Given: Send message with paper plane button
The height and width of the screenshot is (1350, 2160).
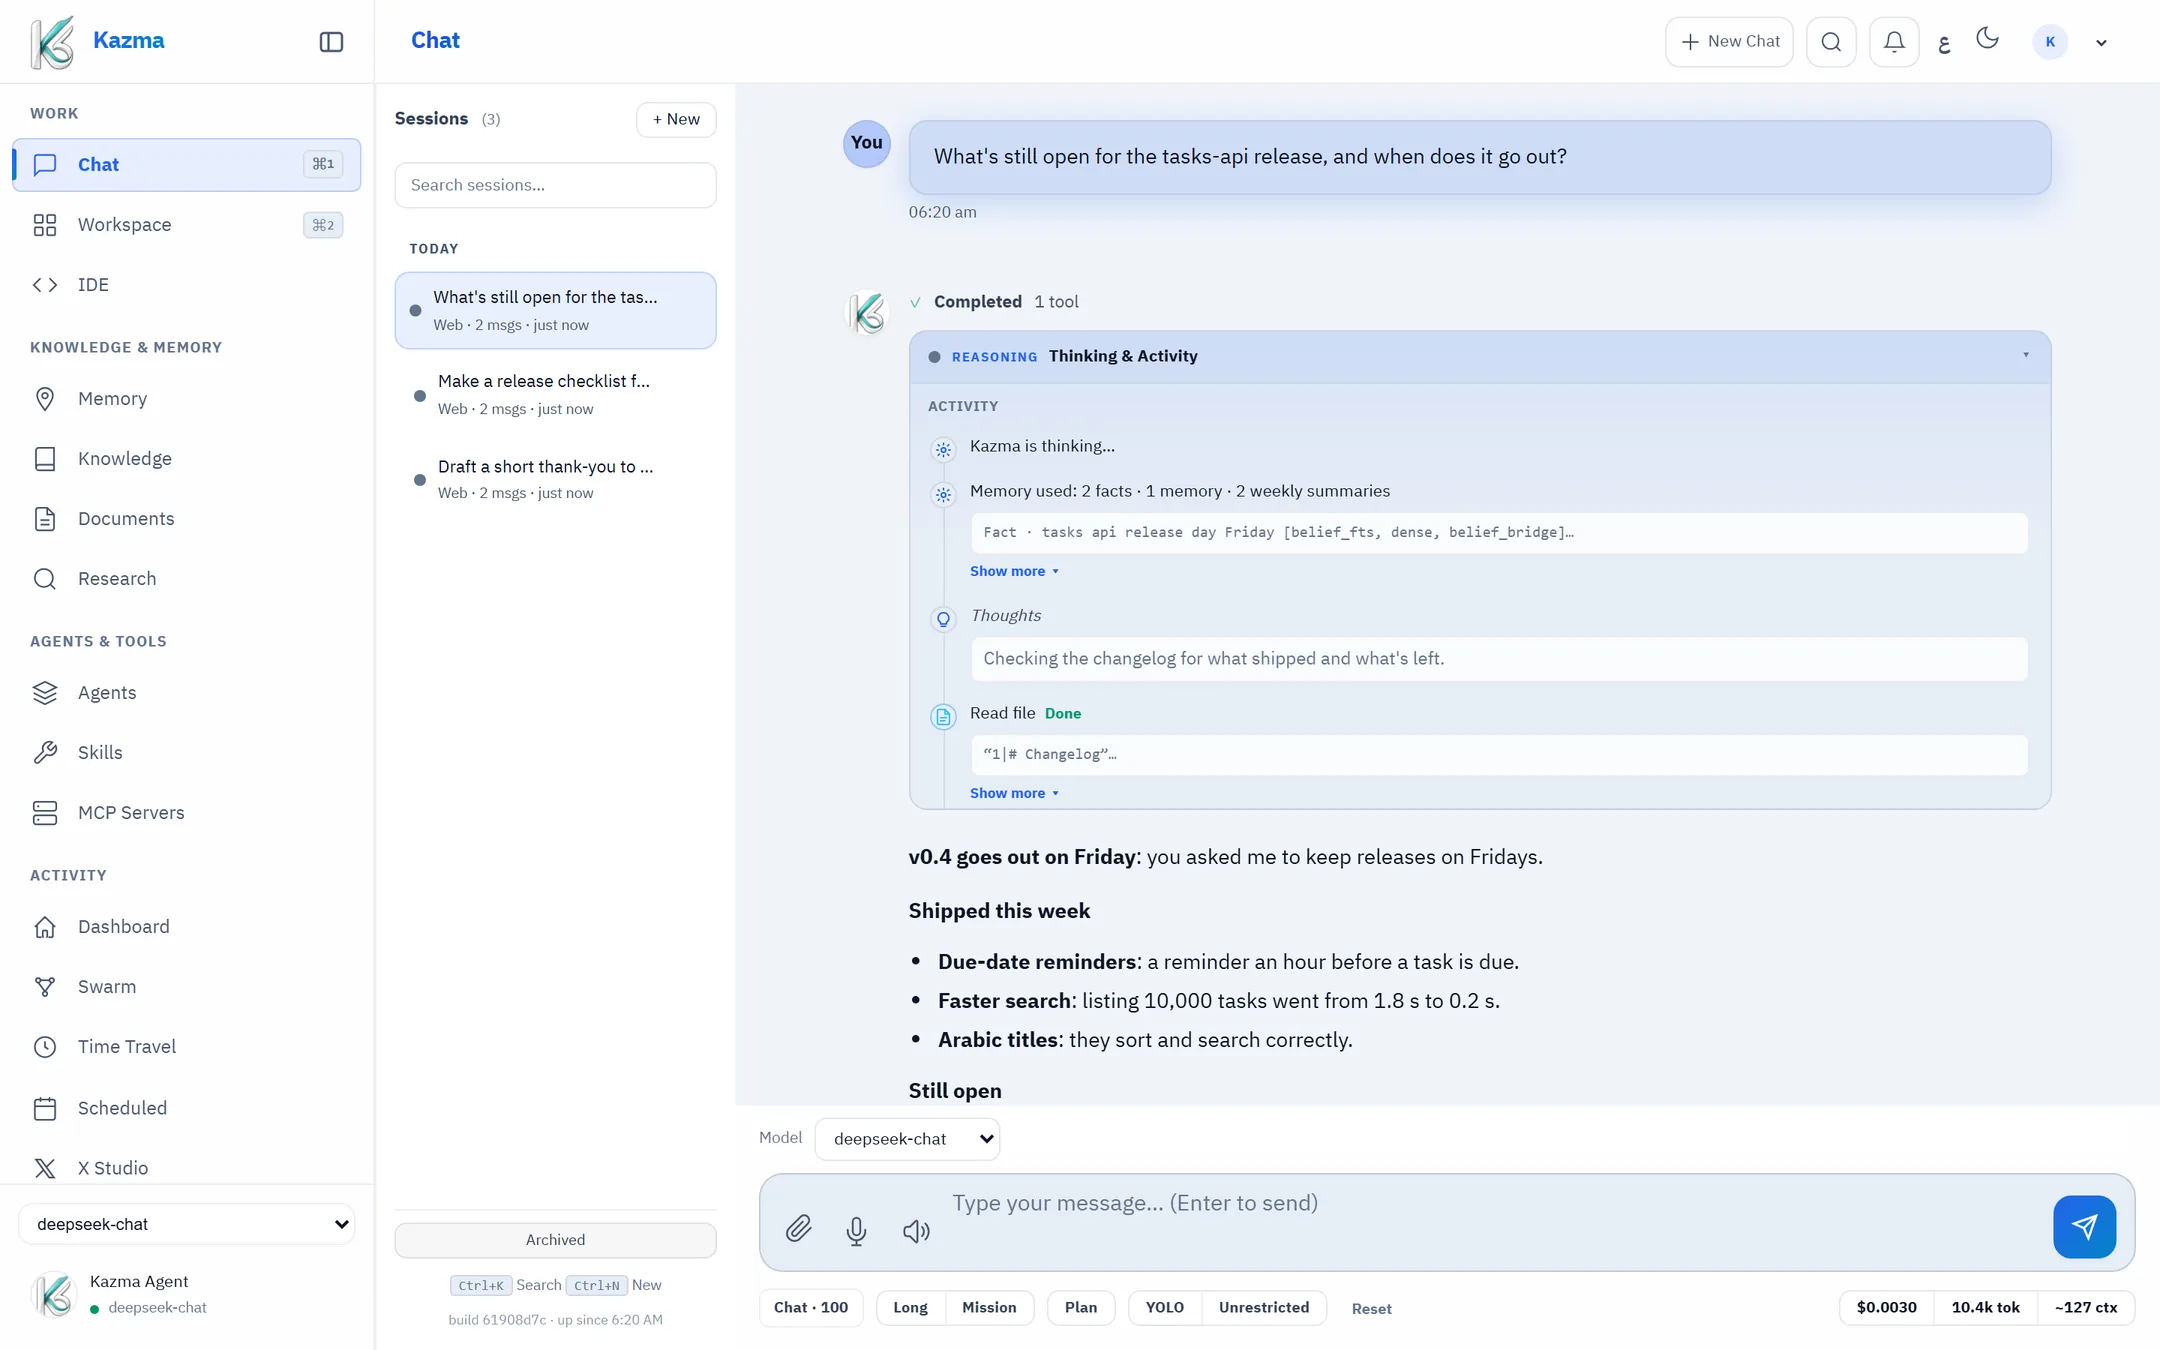Looking at the screenshot, I should tap(2084, 1226).
